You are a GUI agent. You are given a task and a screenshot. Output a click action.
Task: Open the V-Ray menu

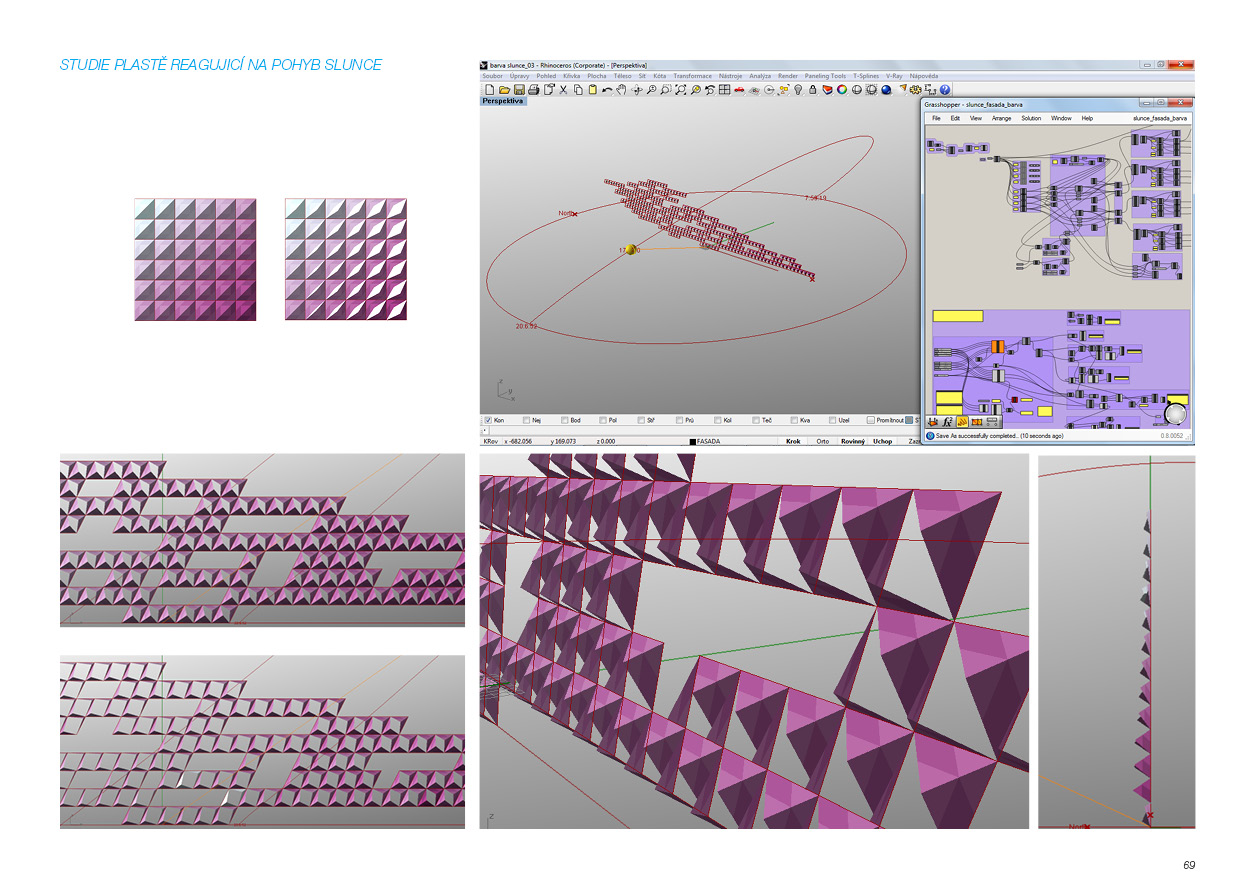point(894,76)
